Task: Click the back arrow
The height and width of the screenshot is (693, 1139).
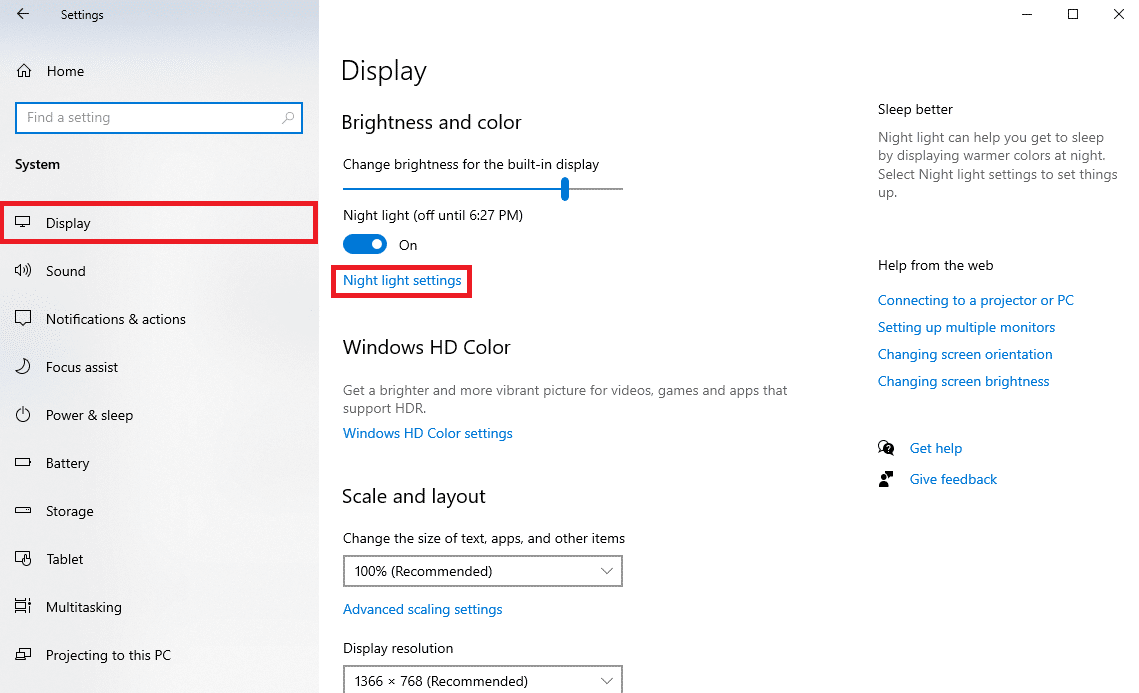Action: tap(22, 14)
